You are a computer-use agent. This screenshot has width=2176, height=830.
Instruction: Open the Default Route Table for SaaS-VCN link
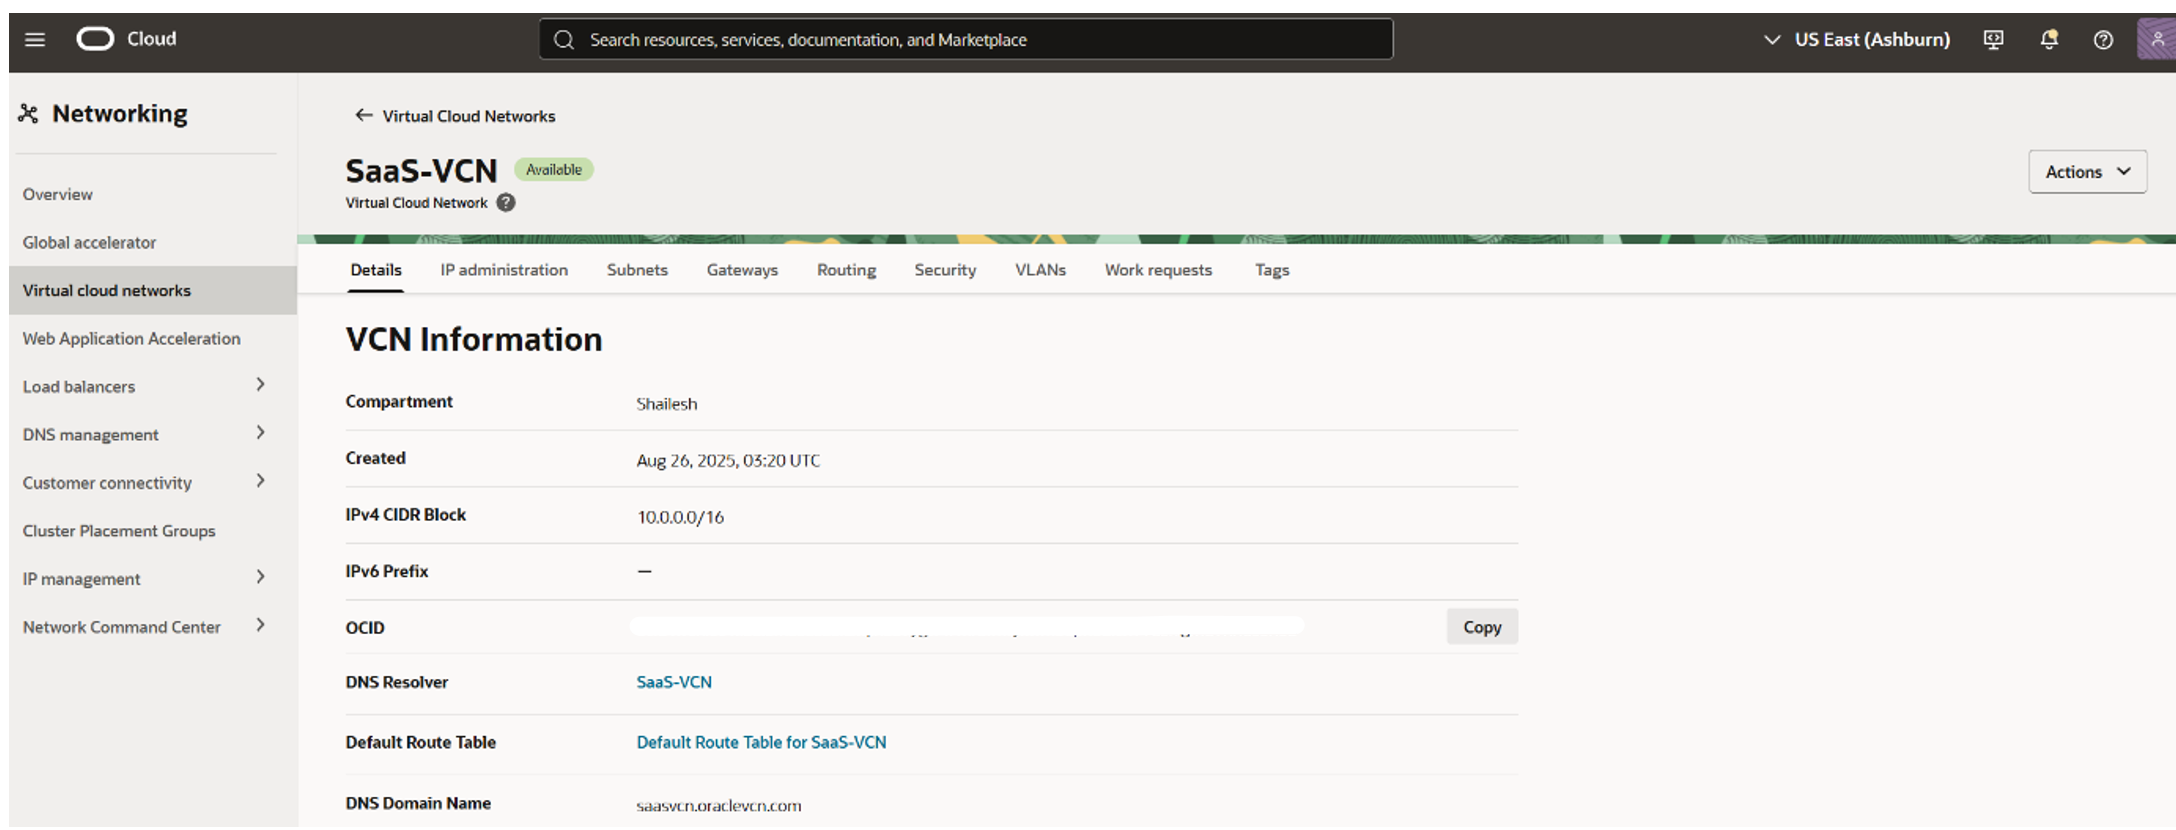point(761,742)
